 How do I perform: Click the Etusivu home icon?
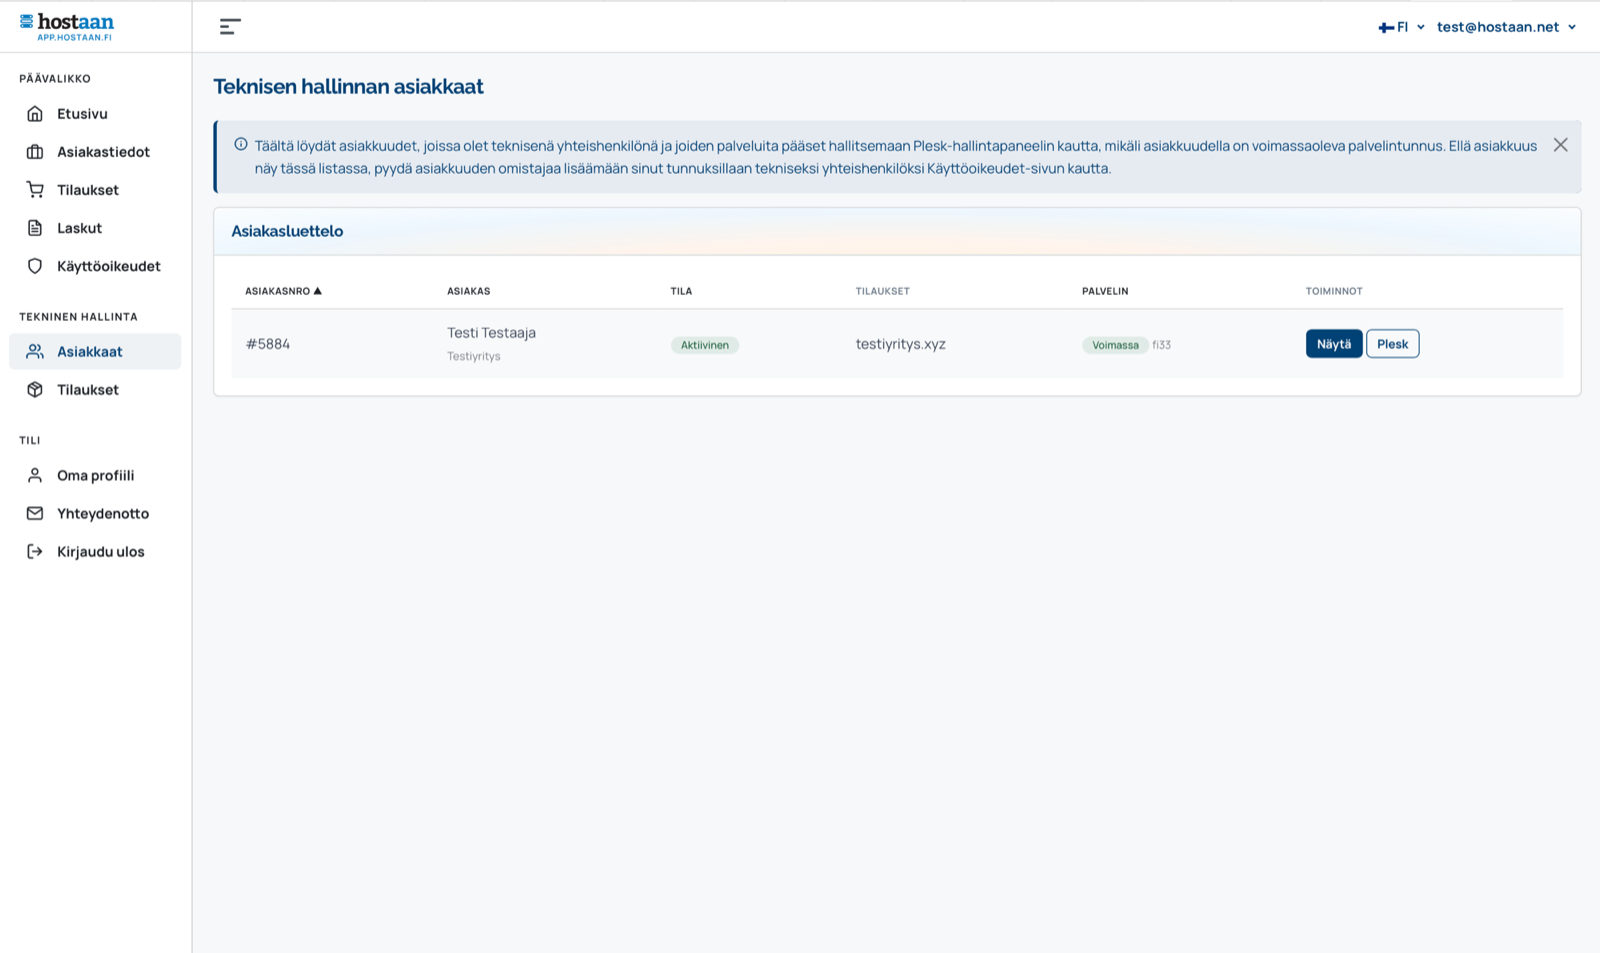35,114
